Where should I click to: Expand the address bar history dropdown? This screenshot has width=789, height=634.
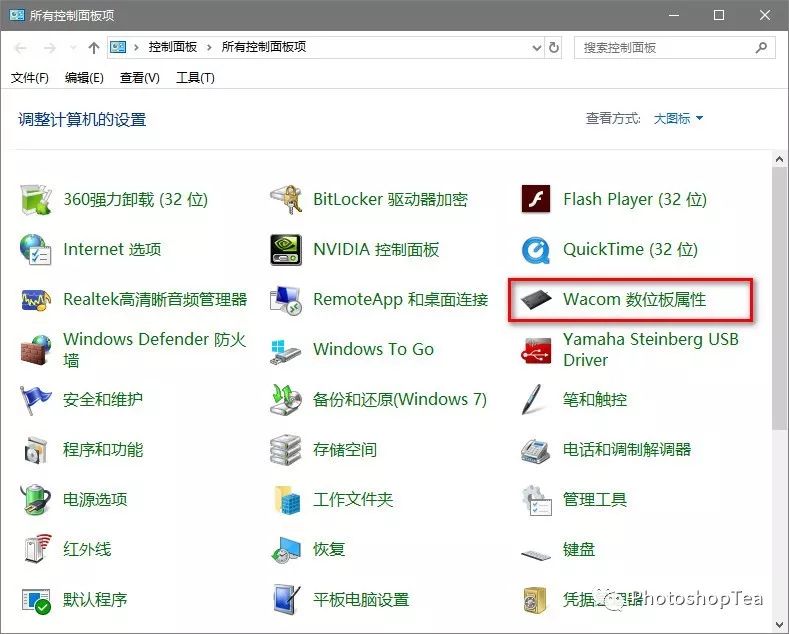pos(537,48)
